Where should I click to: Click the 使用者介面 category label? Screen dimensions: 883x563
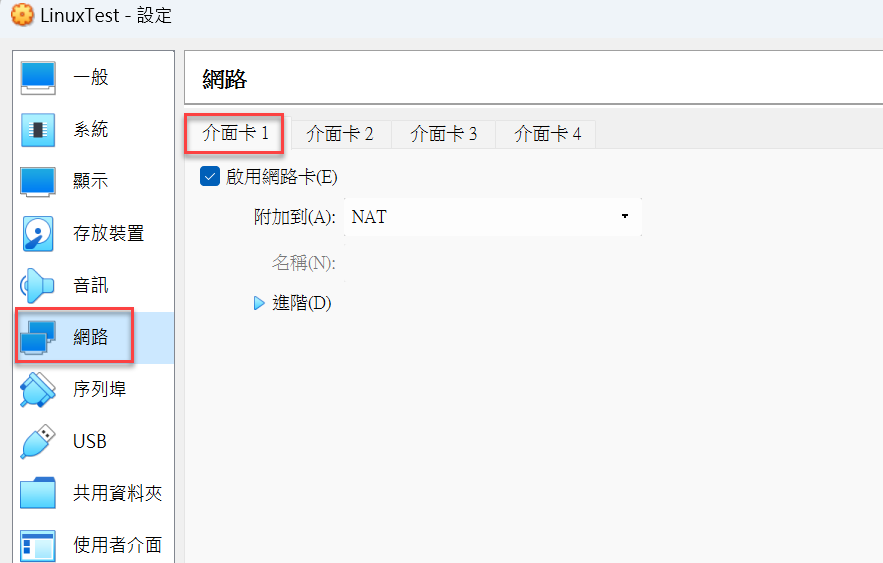point(118,544)
